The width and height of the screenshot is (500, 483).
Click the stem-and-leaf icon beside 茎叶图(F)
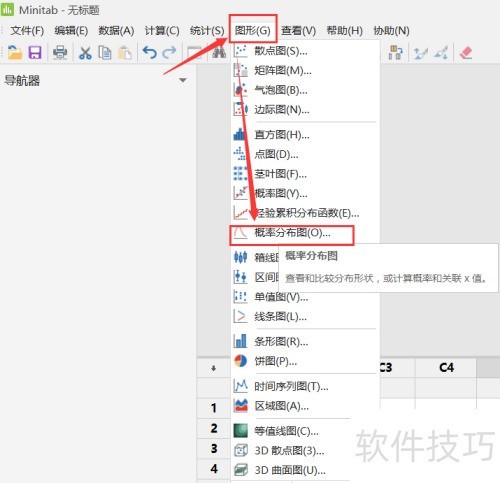click(x=240, y=174)
